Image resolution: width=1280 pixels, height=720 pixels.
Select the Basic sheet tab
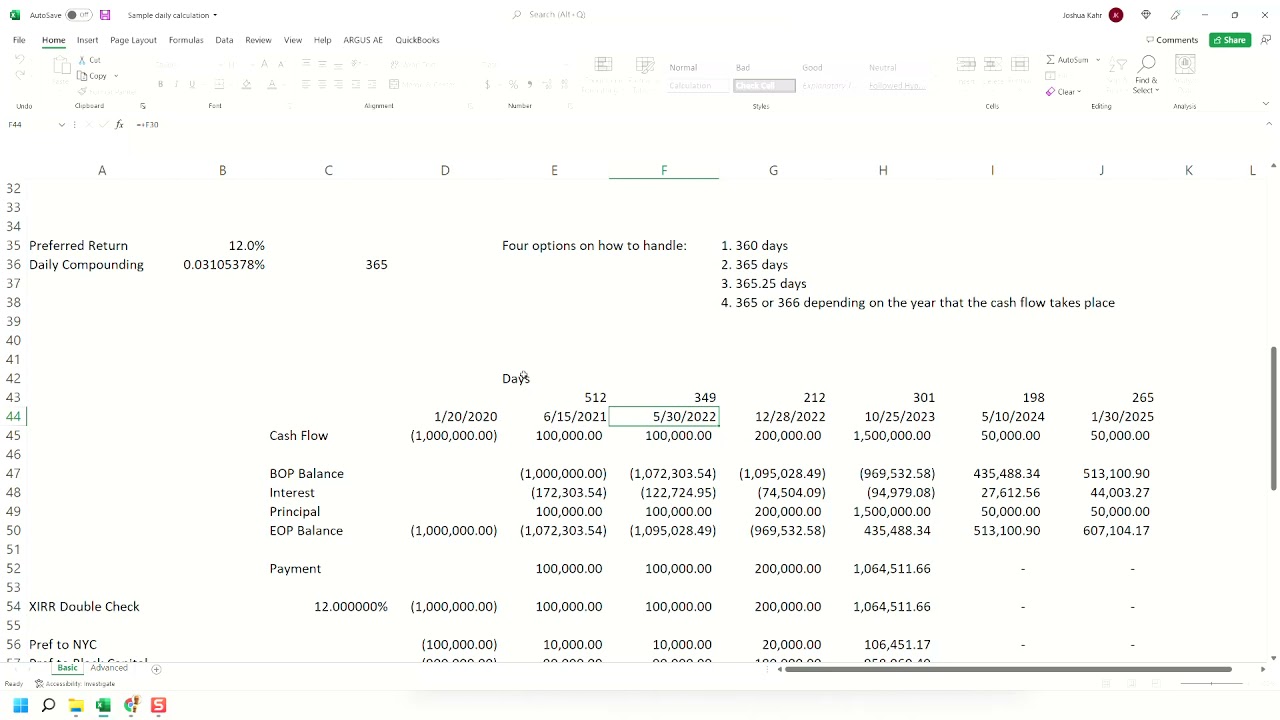pyautogui.click(x=67, y=668)
